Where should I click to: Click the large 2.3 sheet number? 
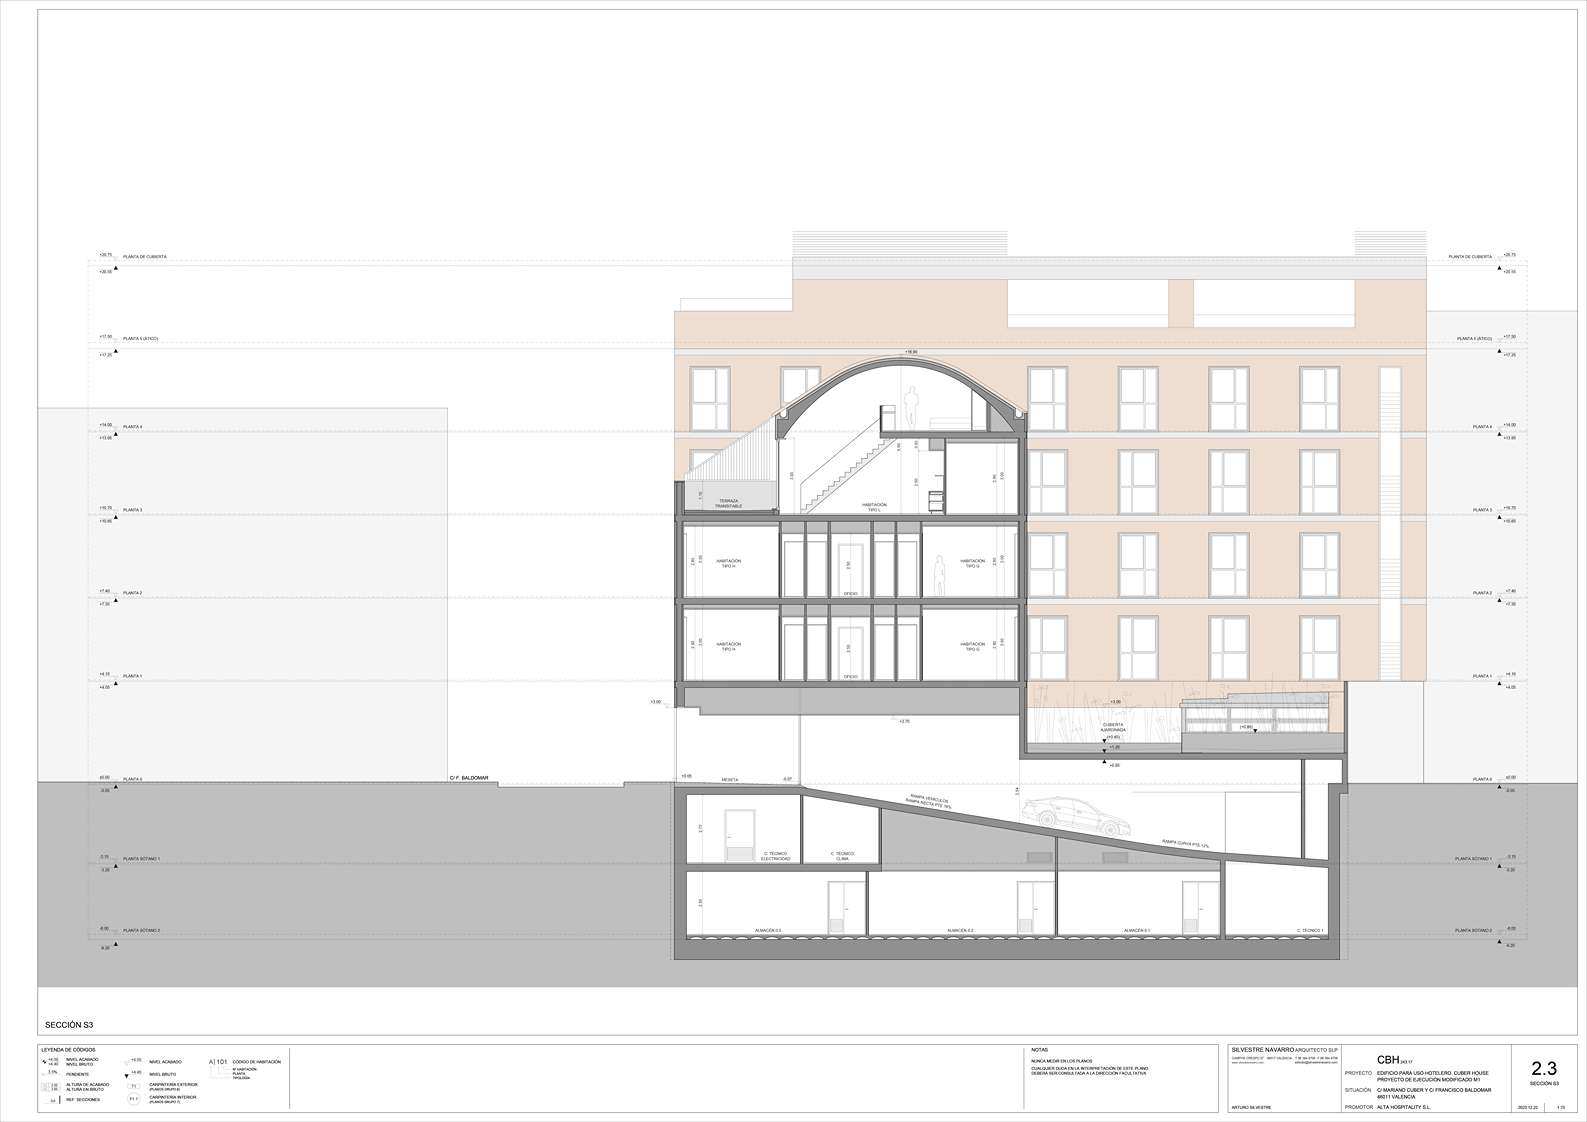1544,1069
